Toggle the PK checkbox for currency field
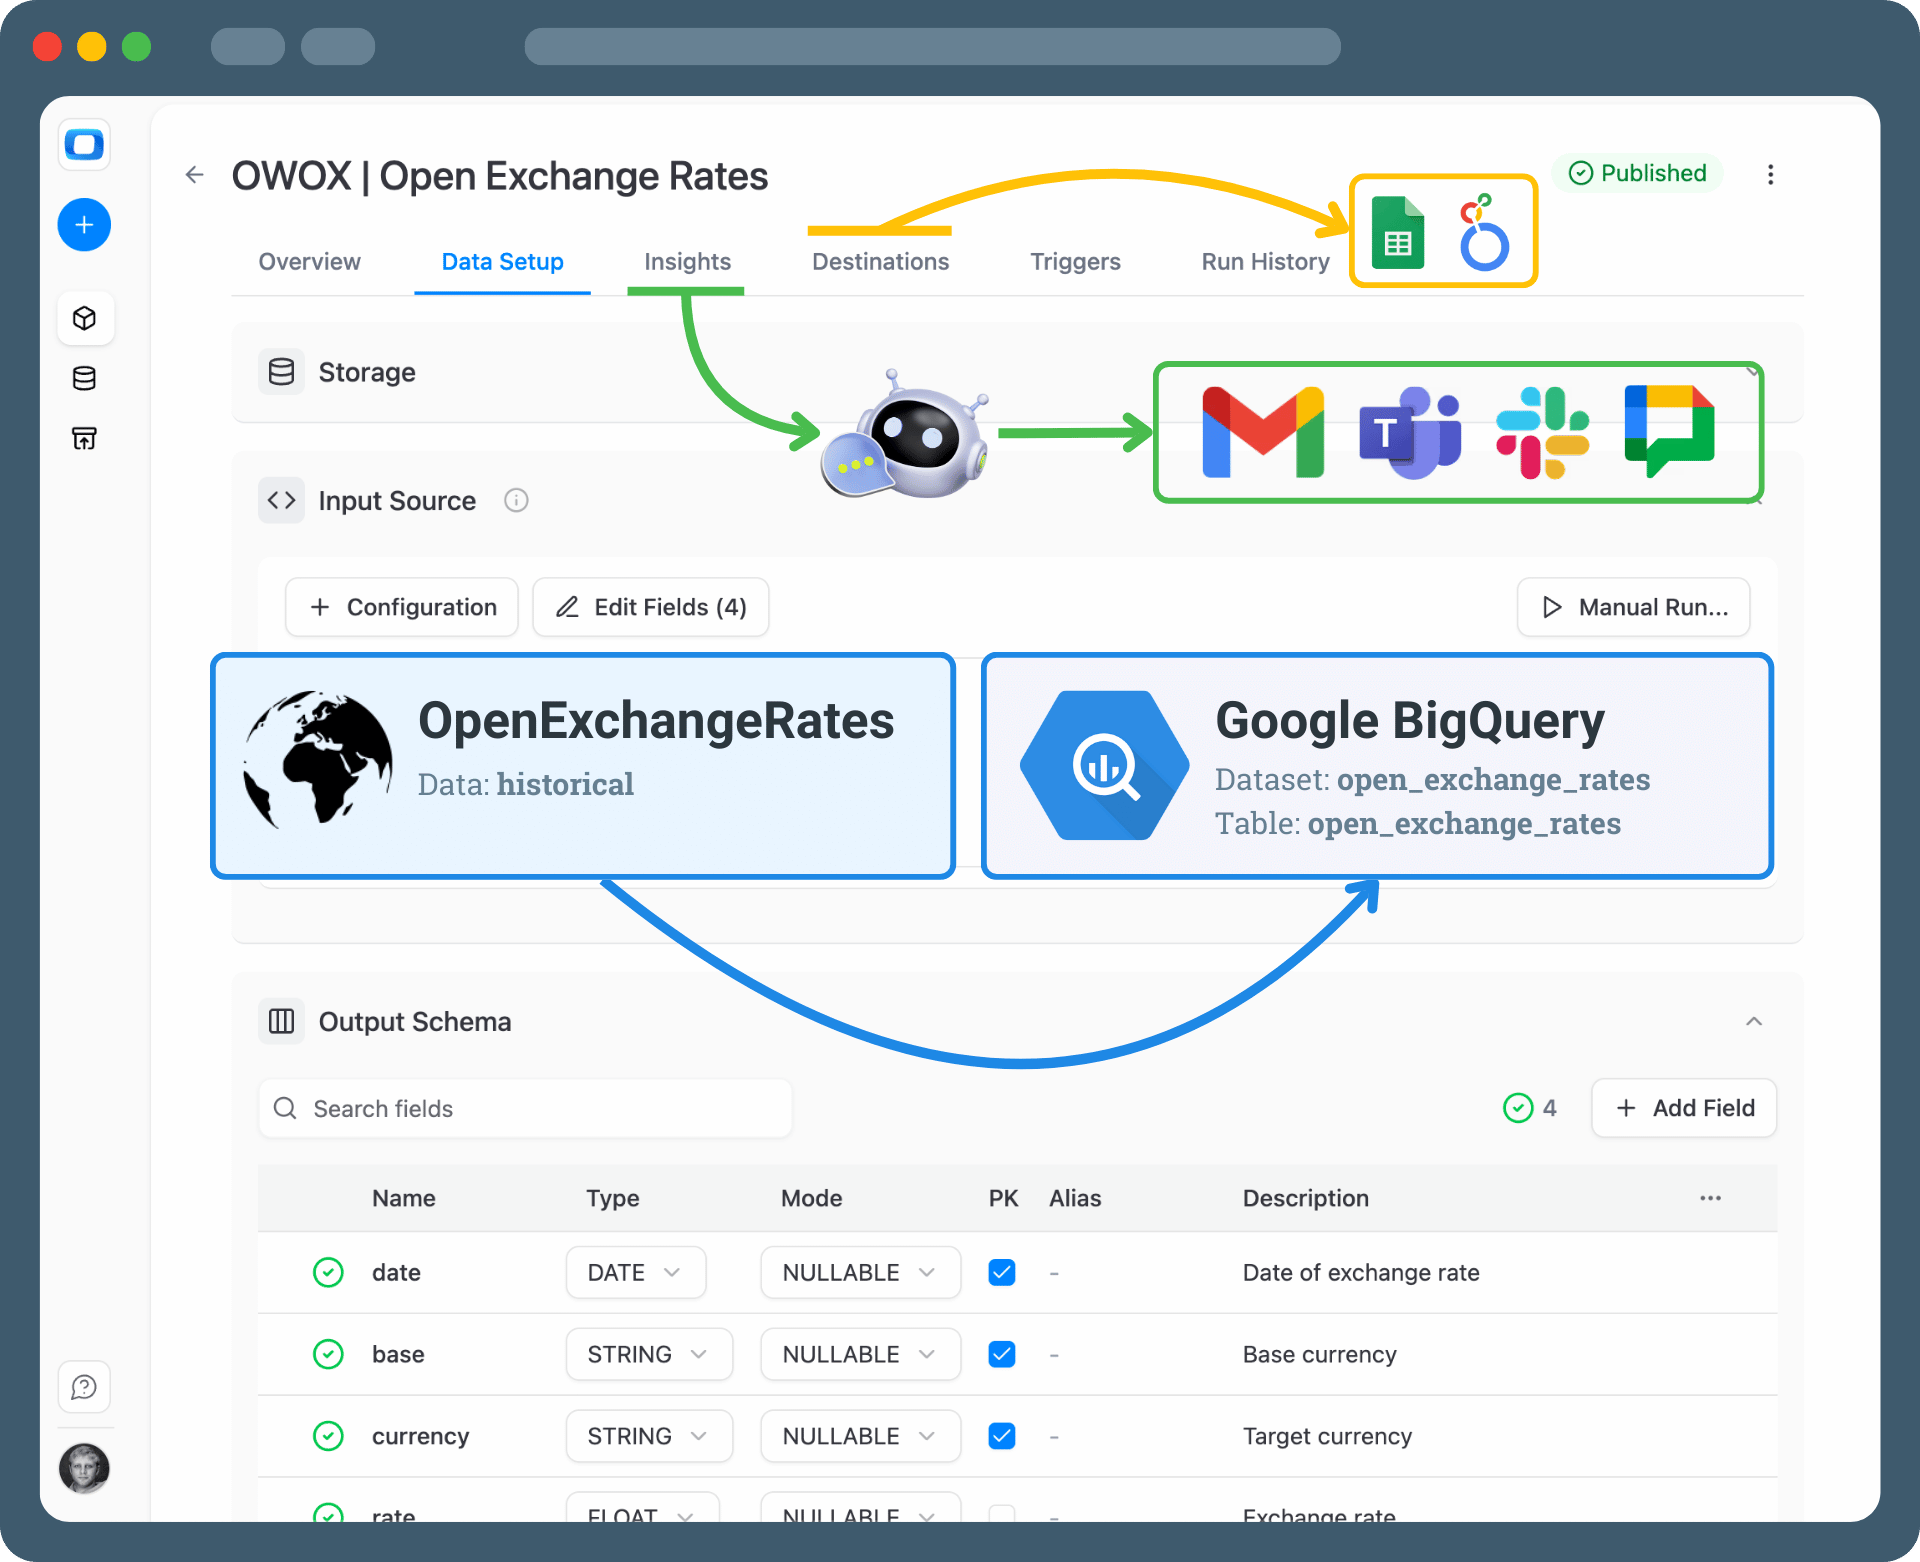The height and width of the screenshot is (1562, 1920). pyautogui.click(x=1001, y=1436)
